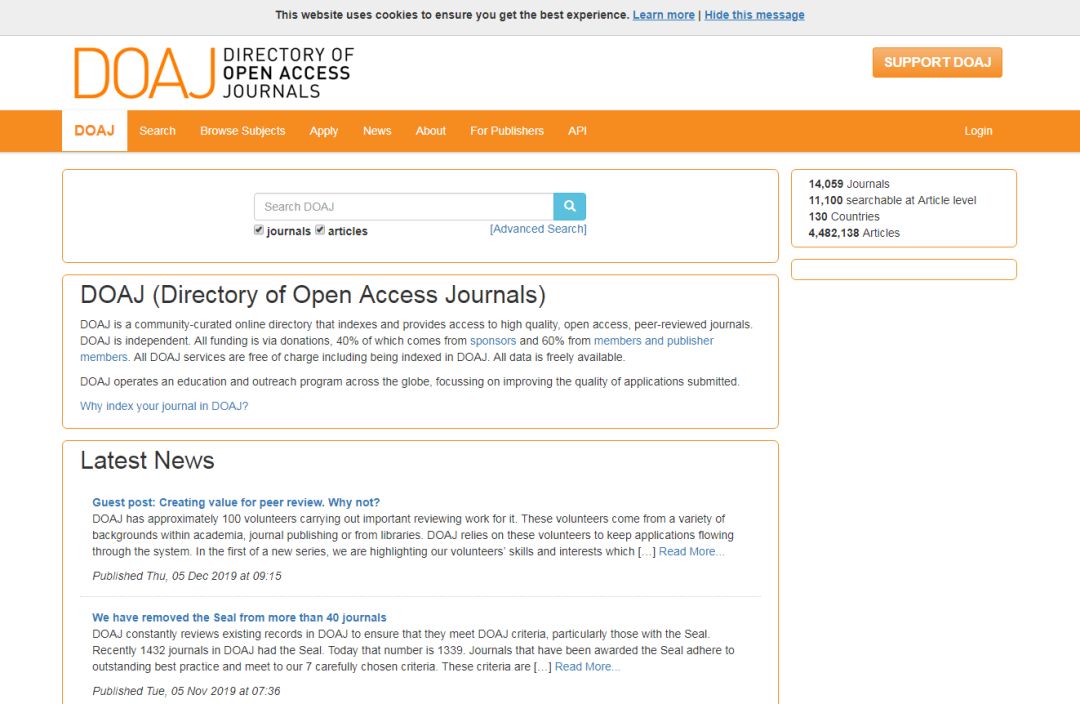Follow the sponsors link

(x=492, y=341)
